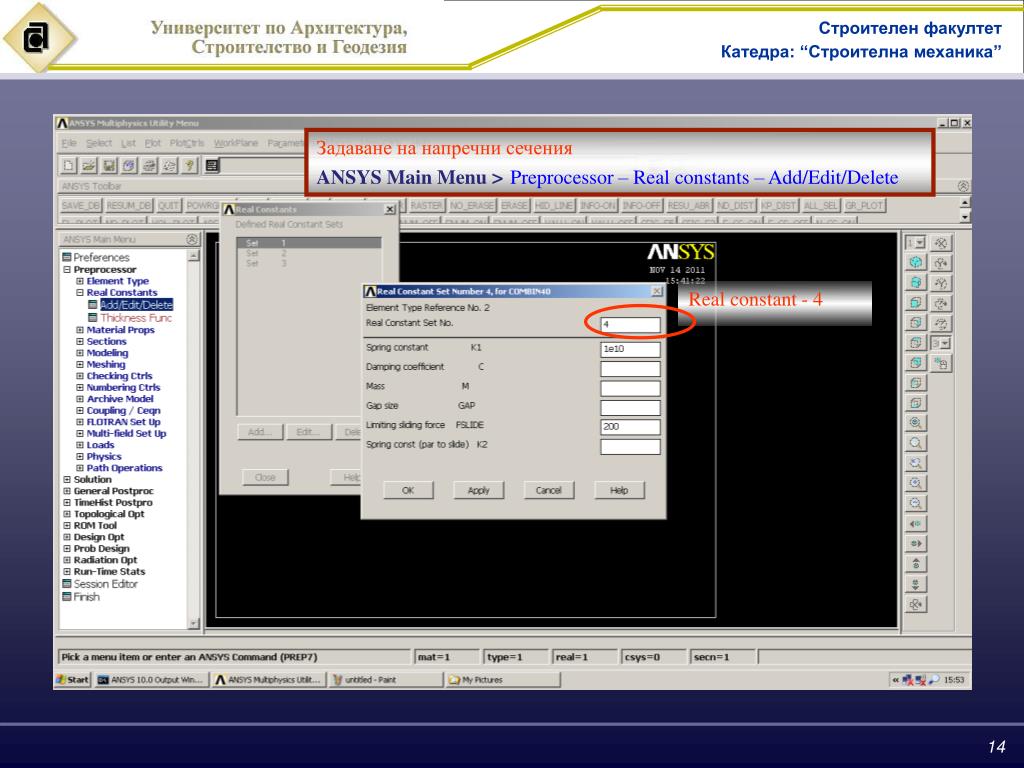Click the Spring const K2 field
This screenshot has width=1024, height=768.
pyautogui.click(x=630, y=447)
